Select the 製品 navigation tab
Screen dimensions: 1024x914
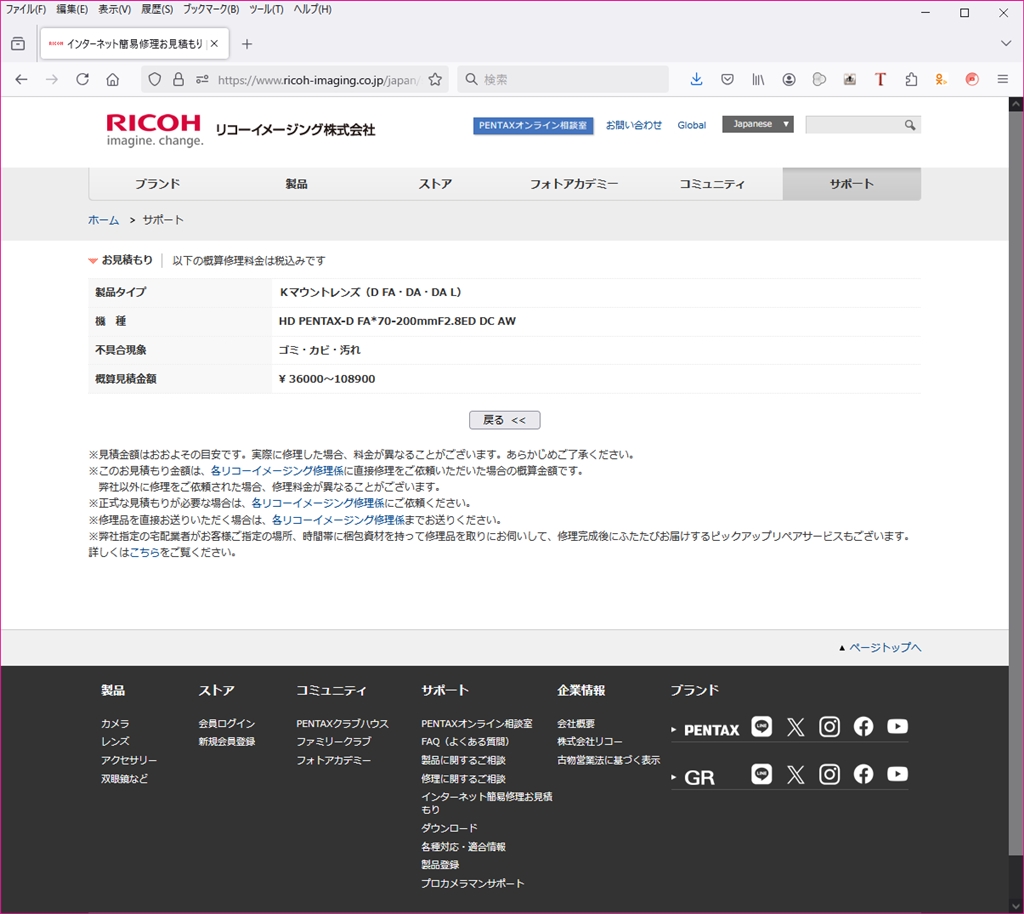(296, 184)
